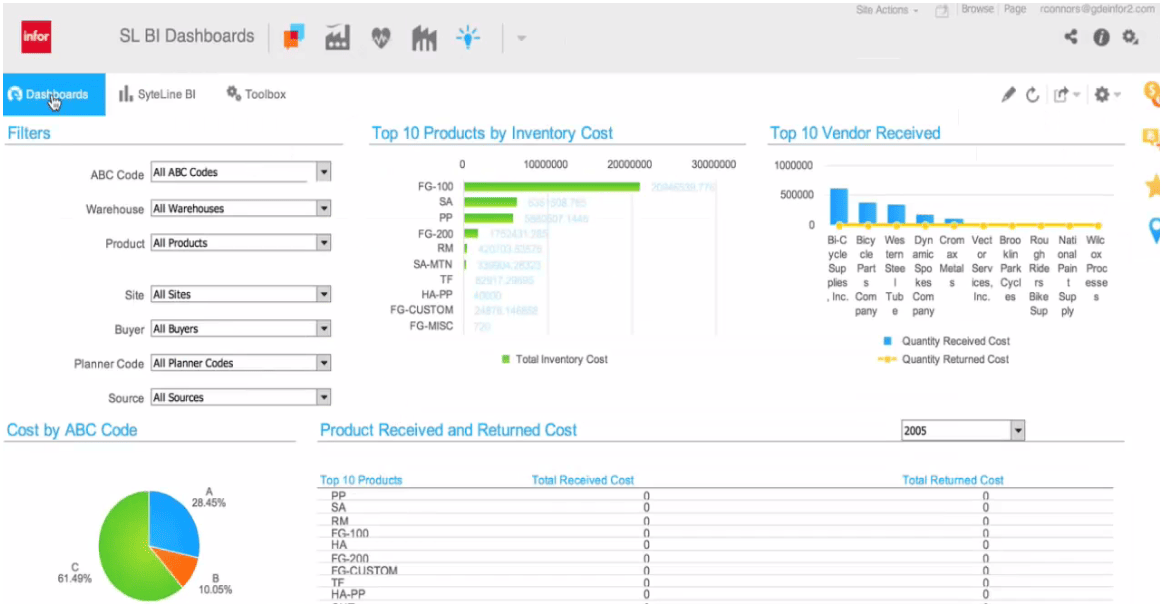The height and width of the screenshot is (607, 1163).
Task: Switch to the Dashboards tab
Action: pyautogui.click(x=54, y=94)
